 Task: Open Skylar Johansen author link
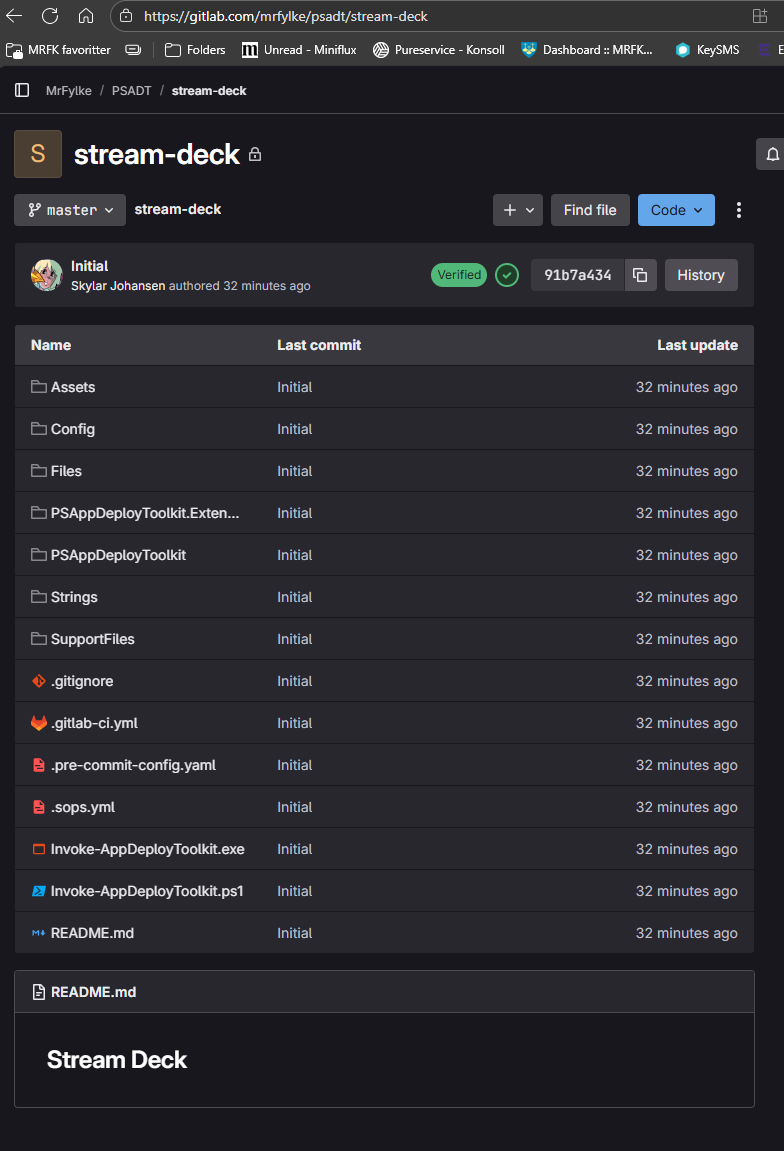pos(118,286)
